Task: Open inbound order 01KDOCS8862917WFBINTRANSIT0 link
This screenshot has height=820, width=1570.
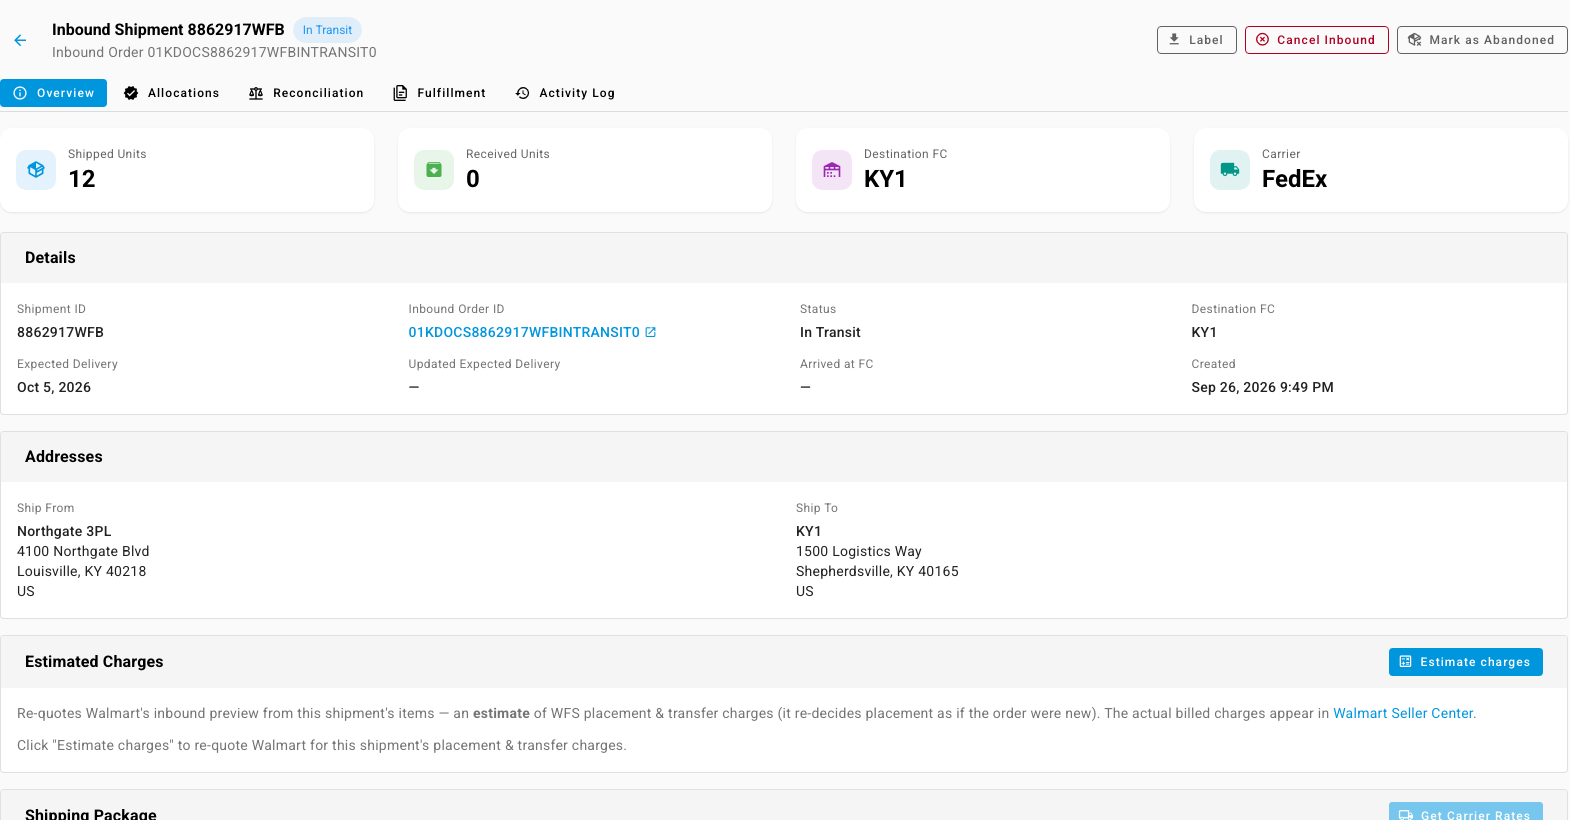Action: point(524,332)
